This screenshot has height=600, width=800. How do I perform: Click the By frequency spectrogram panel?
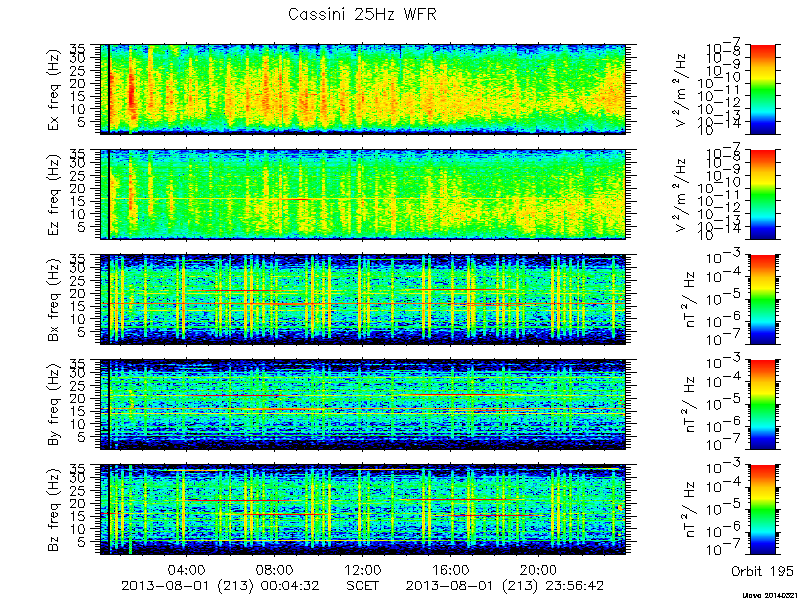pos(363,405)
